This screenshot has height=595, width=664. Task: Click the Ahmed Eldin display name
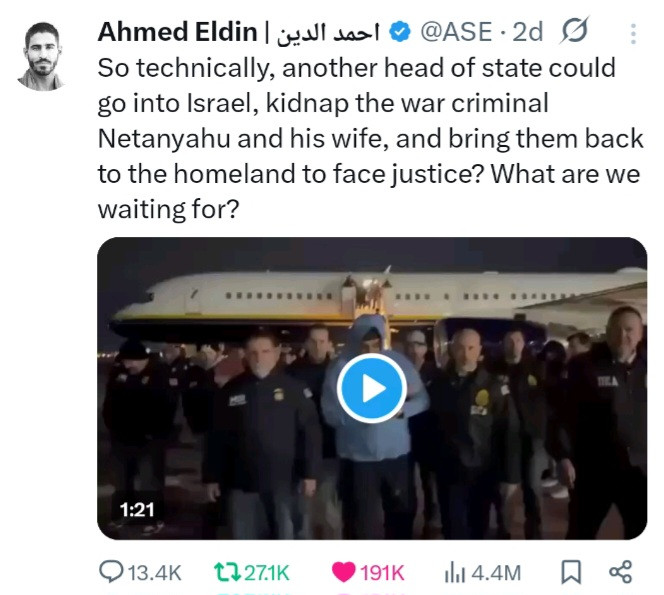177,32
